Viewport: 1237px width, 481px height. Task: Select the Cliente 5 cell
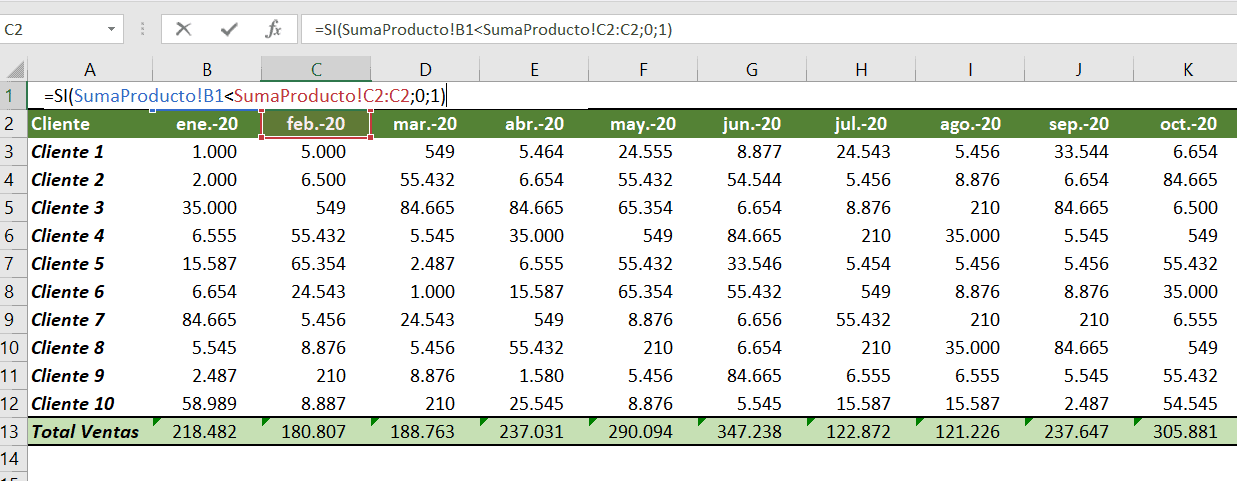click(x=90, y=264)
